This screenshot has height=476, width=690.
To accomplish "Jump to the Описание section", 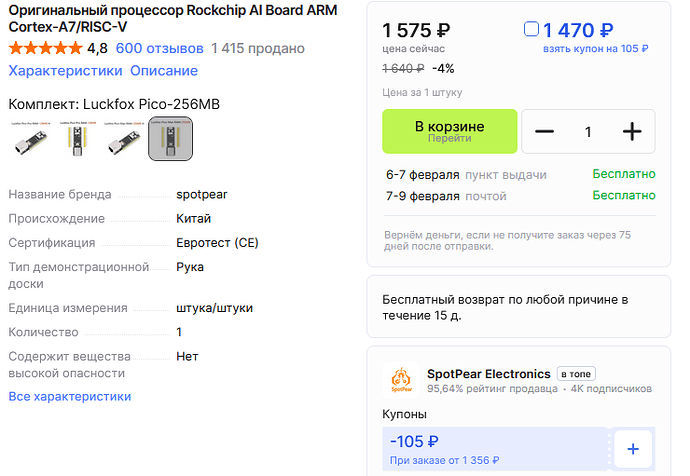I will tap(164, 71).
